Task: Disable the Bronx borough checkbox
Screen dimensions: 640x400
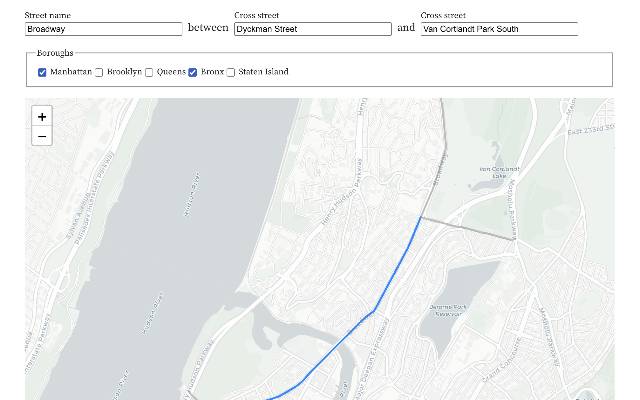Action: 193,72
